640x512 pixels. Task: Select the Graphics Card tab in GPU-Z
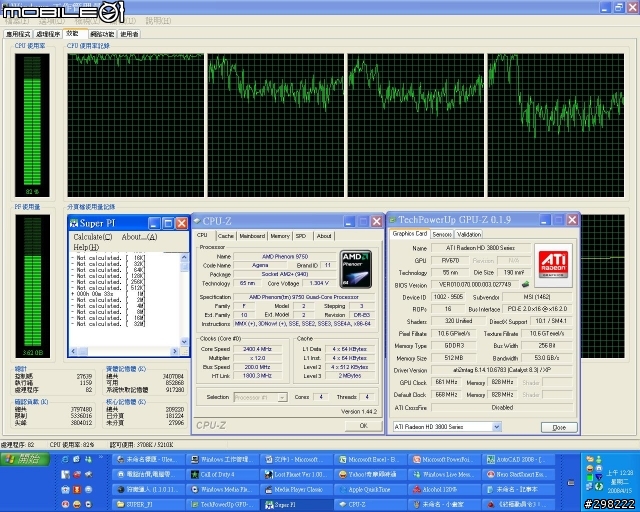[x=410, y=234]
